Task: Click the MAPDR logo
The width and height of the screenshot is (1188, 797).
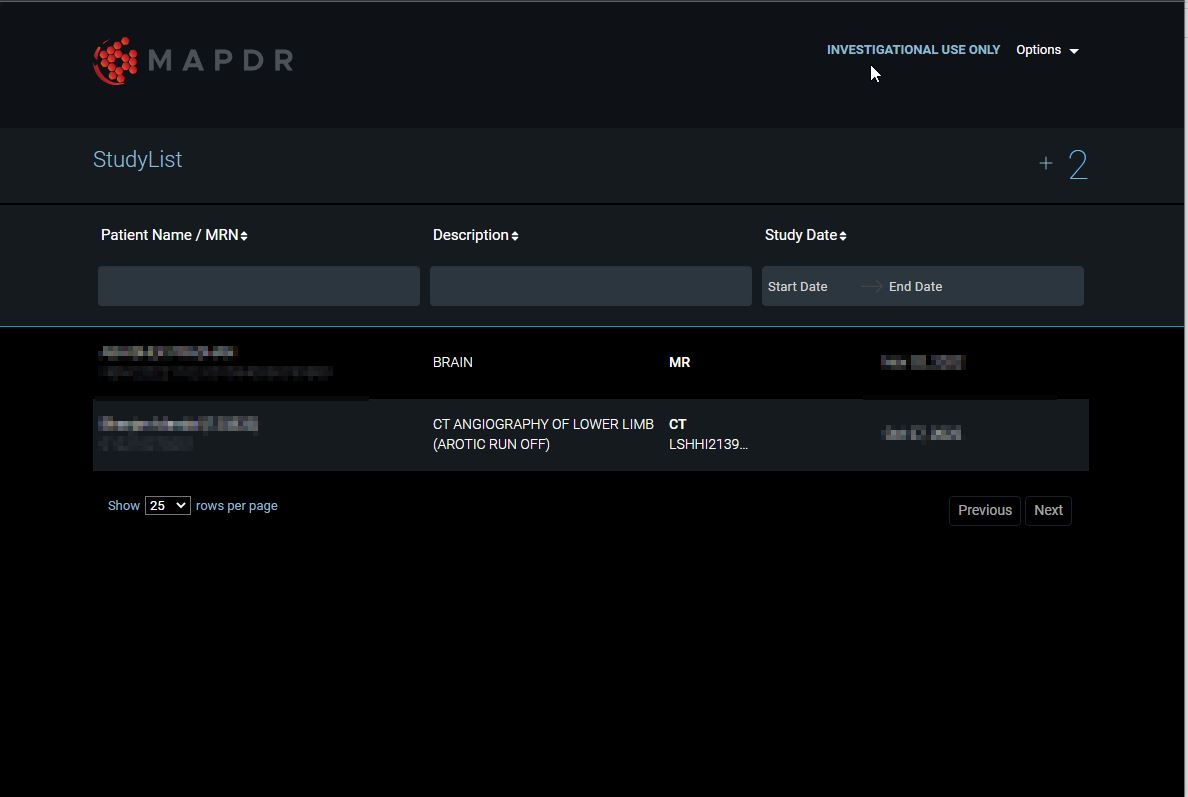Action: pyautogui.click(x=193, y=61)
